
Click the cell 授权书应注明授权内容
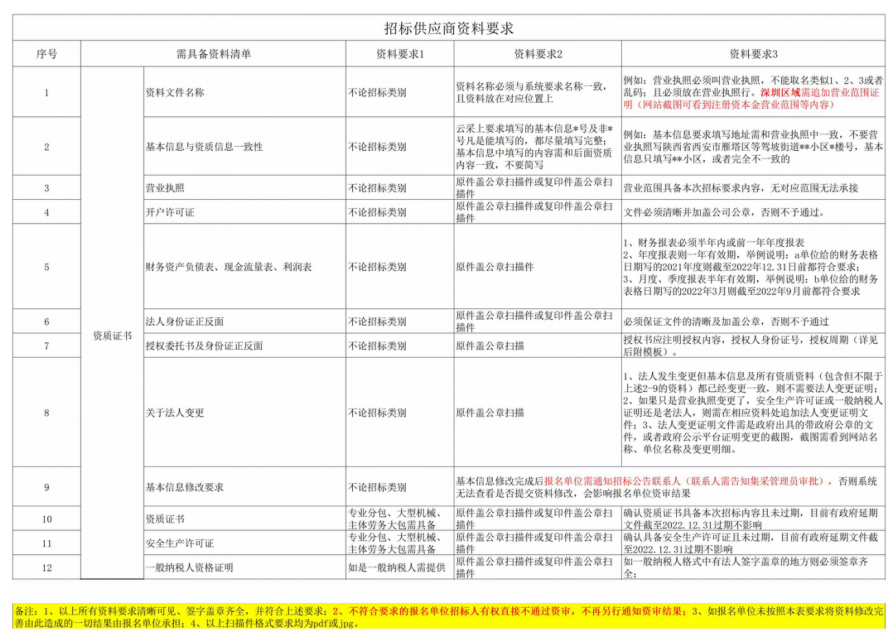tap(753, 345)
